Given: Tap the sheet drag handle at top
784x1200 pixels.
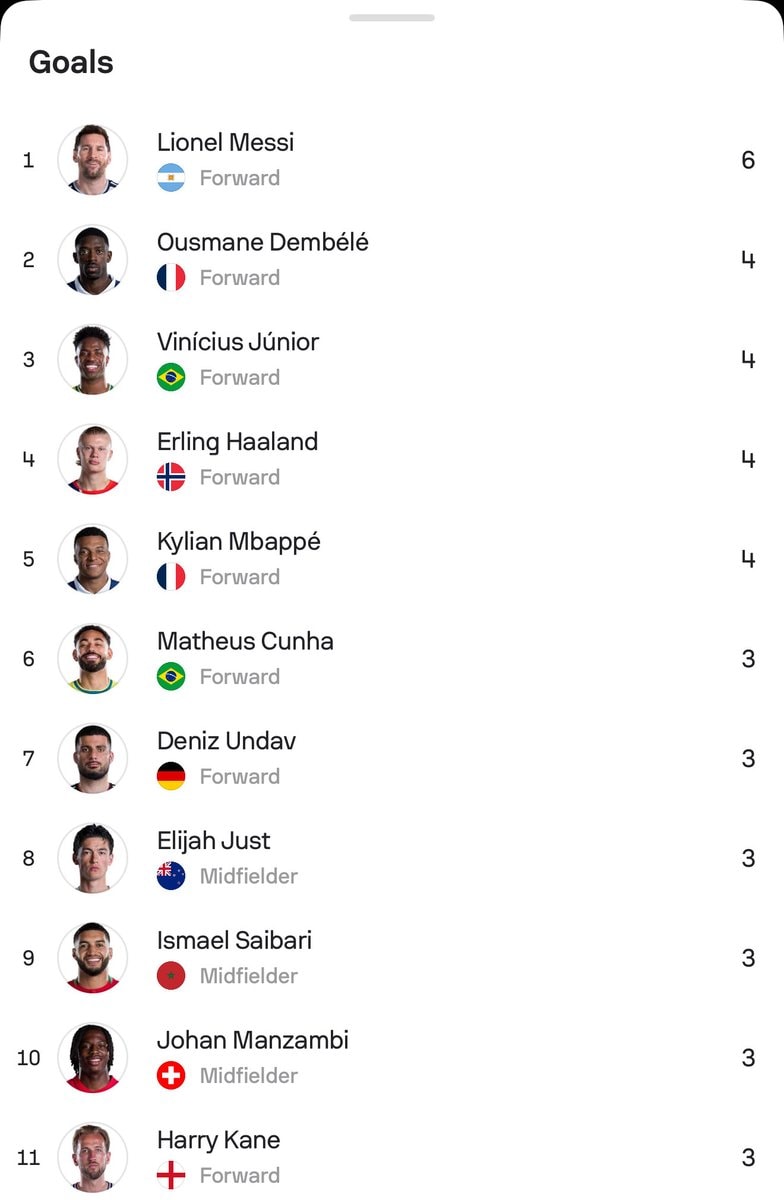Looking at the screenshot, I should pos(392,18).
